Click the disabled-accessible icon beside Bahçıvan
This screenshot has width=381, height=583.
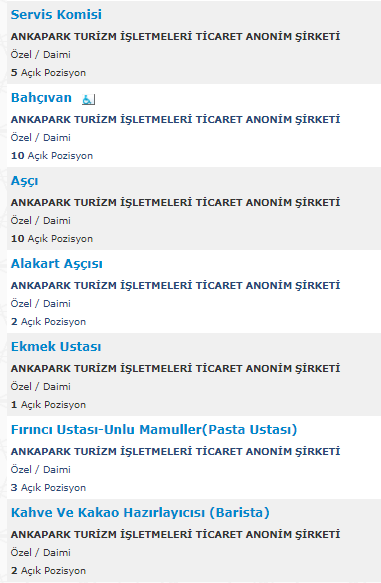point(88,99)
